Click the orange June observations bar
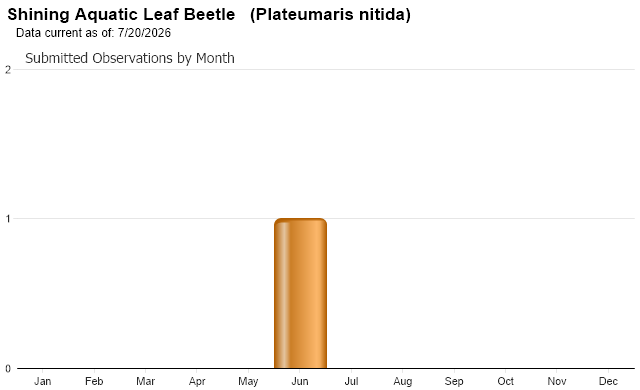The image size is (640, 390). click(300, 293)
